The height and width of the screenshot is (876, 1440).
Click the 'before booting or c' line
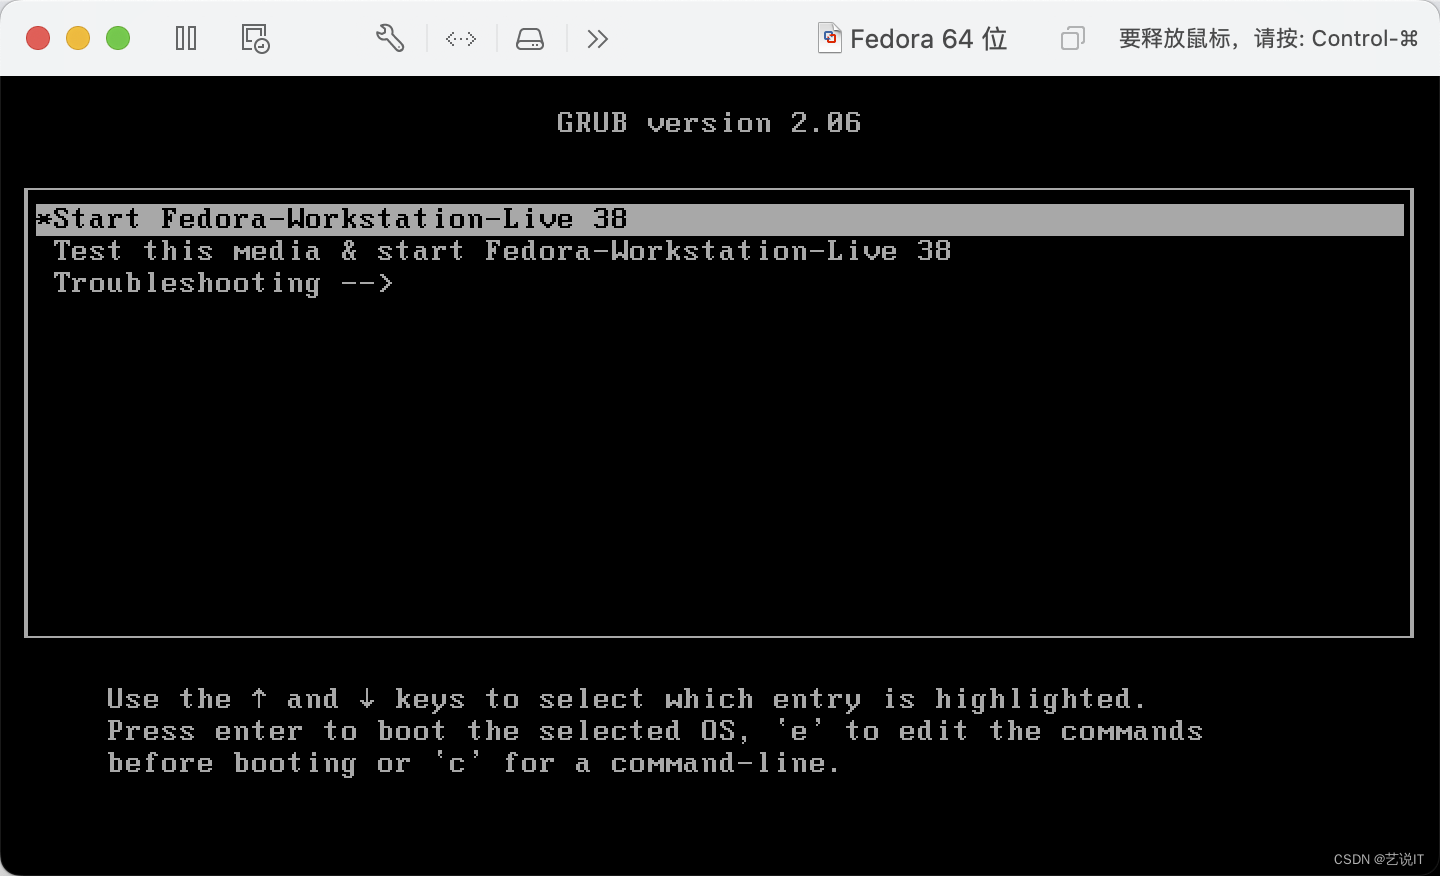tap(474, 763)
